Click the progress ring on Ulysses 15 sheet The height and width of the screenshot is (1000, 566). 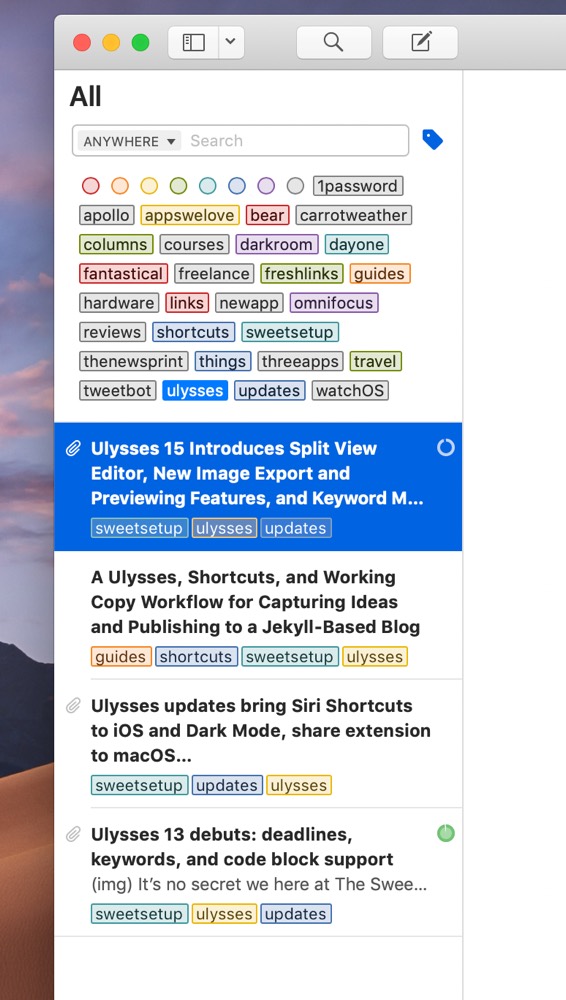click(x=445, y=448)
